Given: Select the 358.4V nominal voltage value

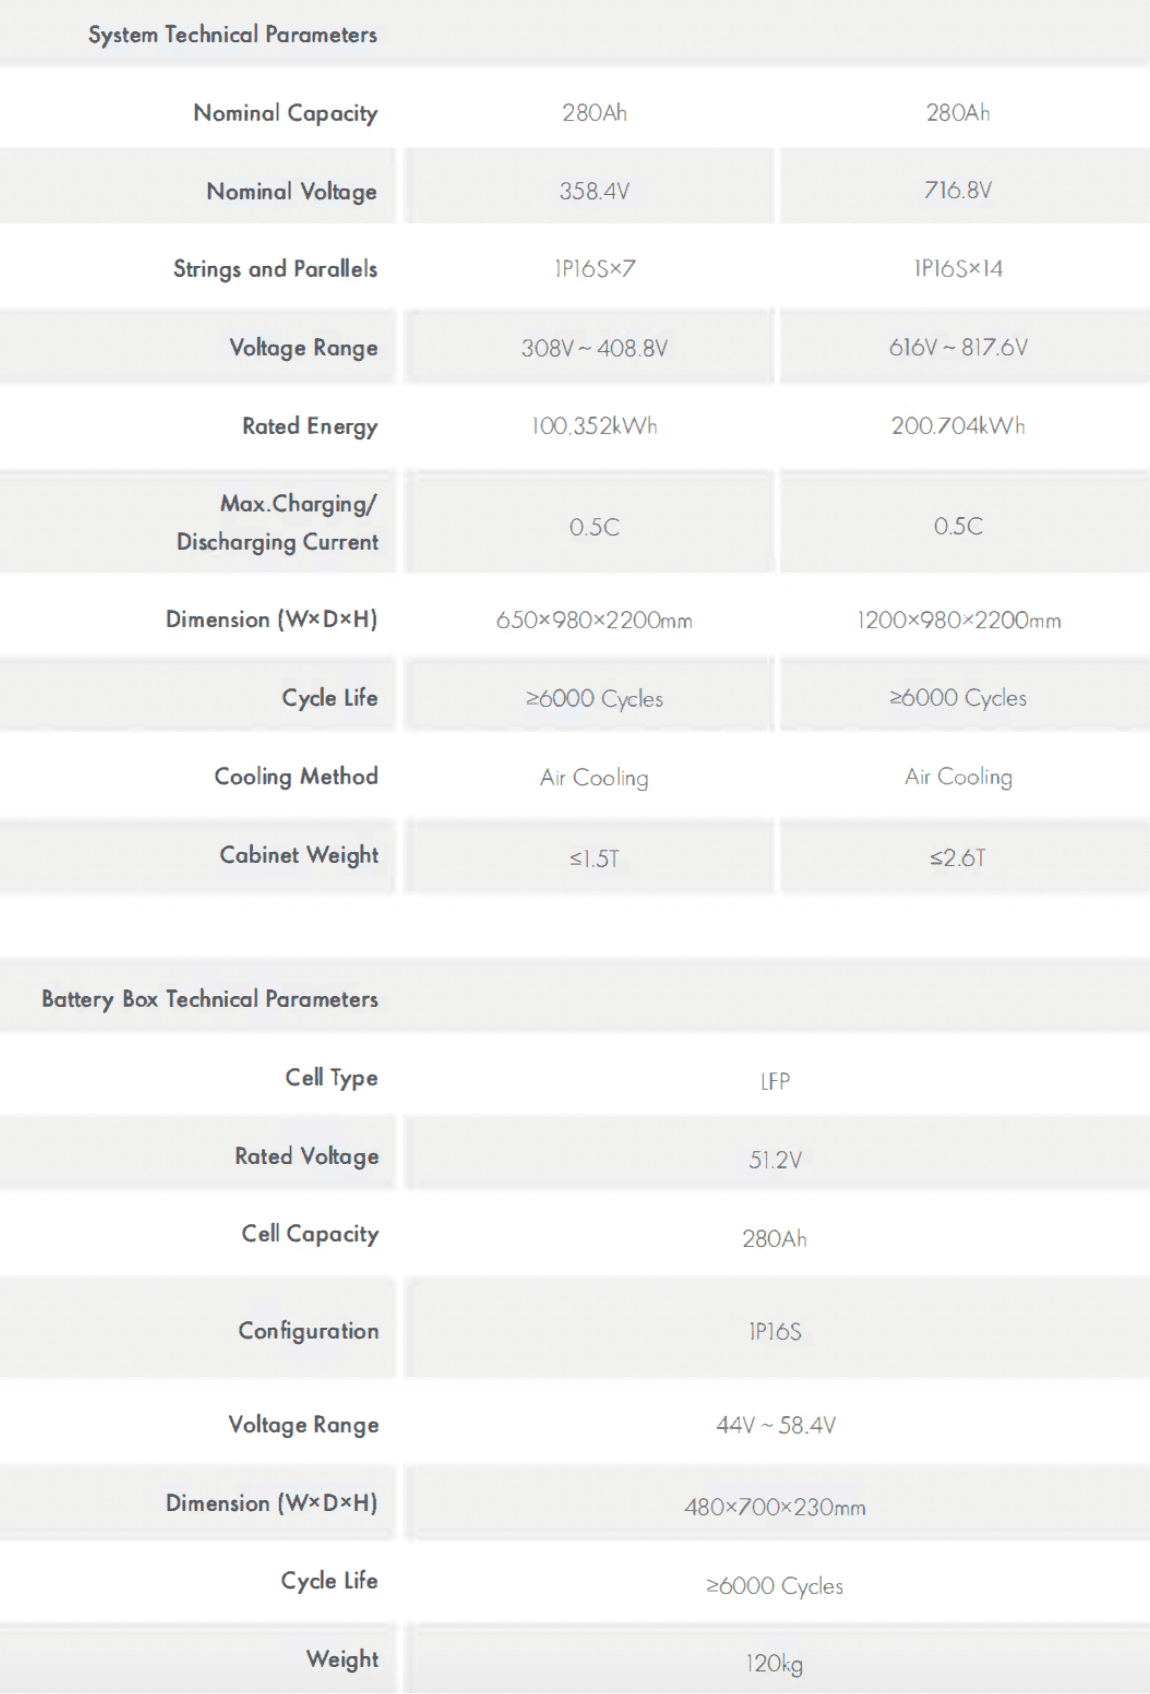Looking at the screenshot, I should point(594,191).
